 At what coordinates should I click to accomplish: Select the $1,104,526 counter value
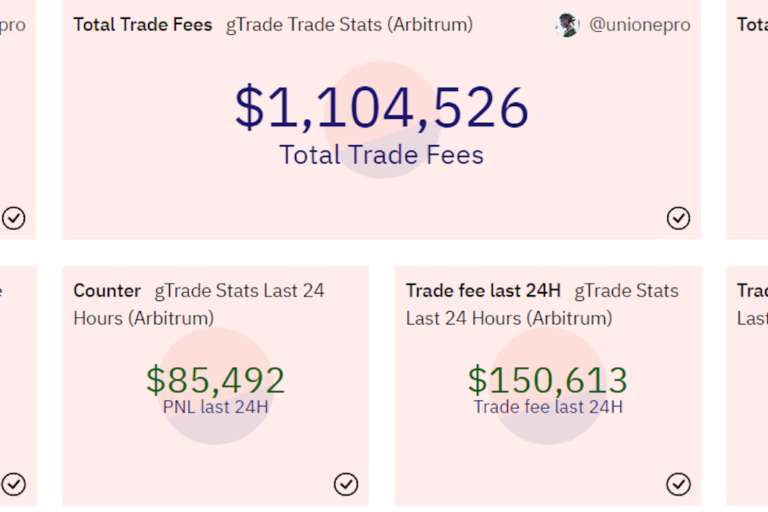[382, 108]
